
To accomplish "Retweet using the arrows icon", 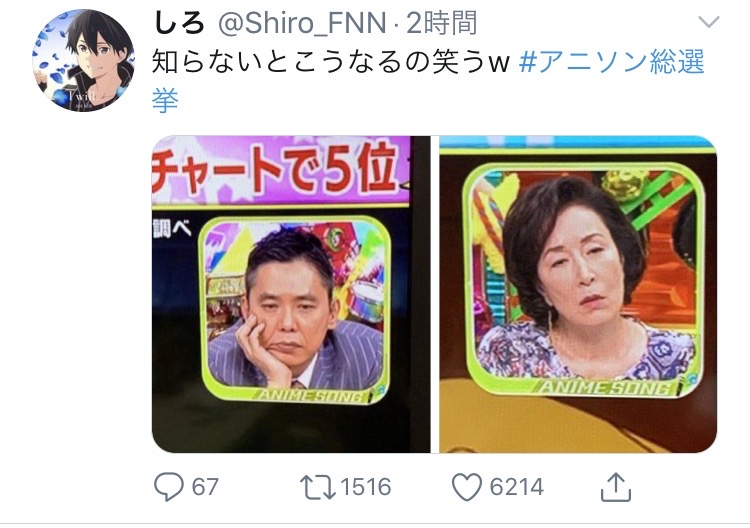I will [x=318, y=487].
